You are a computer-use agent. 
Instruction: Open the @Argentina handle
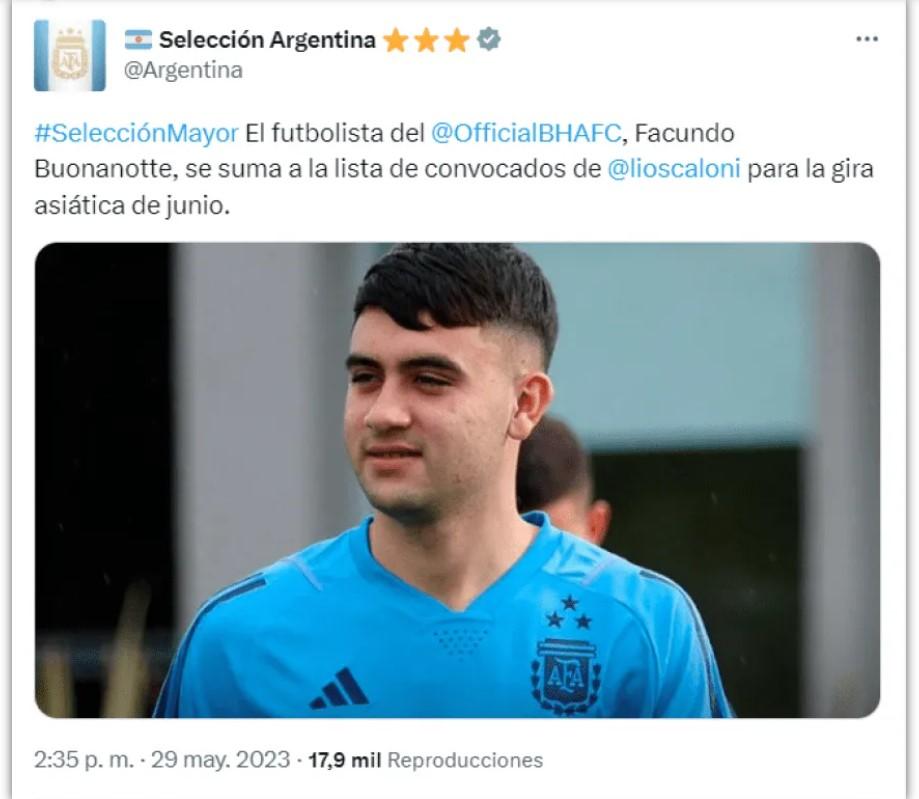183,70
